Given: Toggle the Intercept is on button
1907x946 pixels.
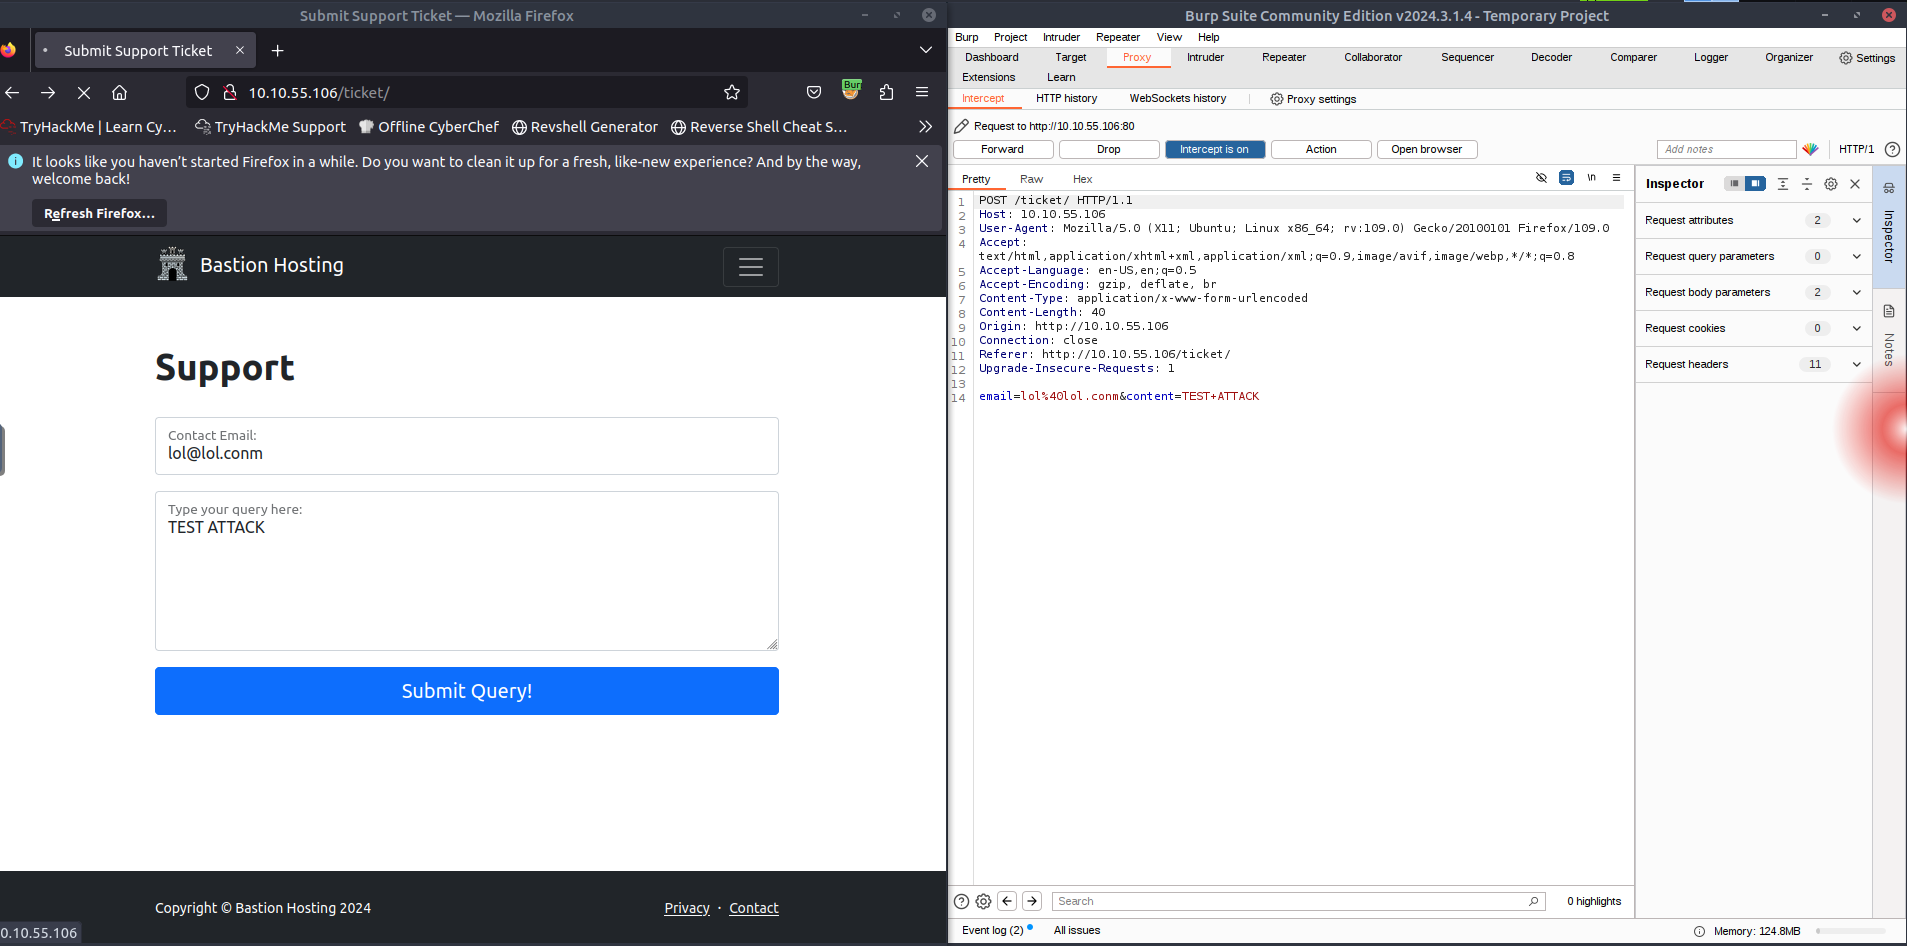Looking at the screenshot, I should [1214, 149].
